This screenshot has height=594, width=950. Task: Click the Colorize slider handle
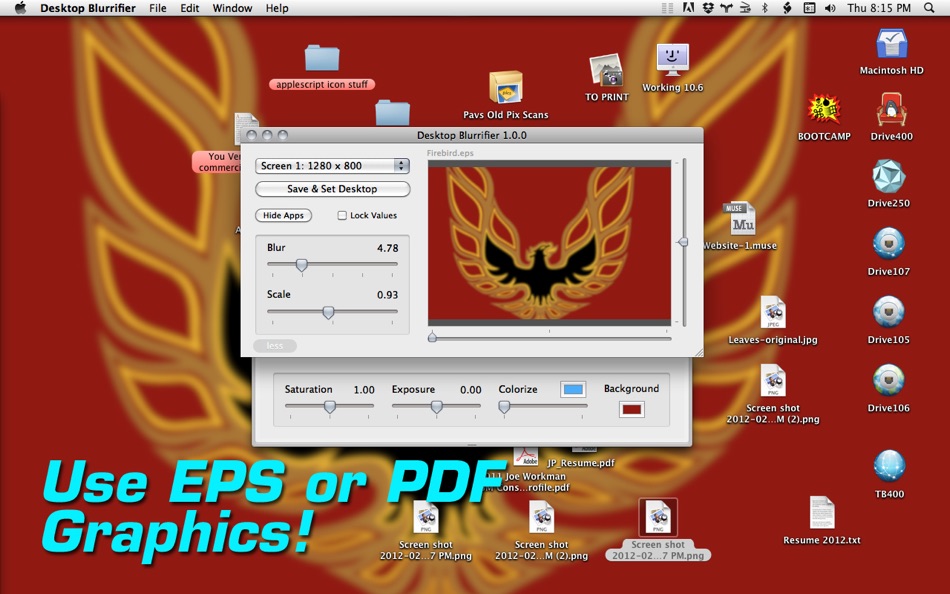tap(504, 407)
